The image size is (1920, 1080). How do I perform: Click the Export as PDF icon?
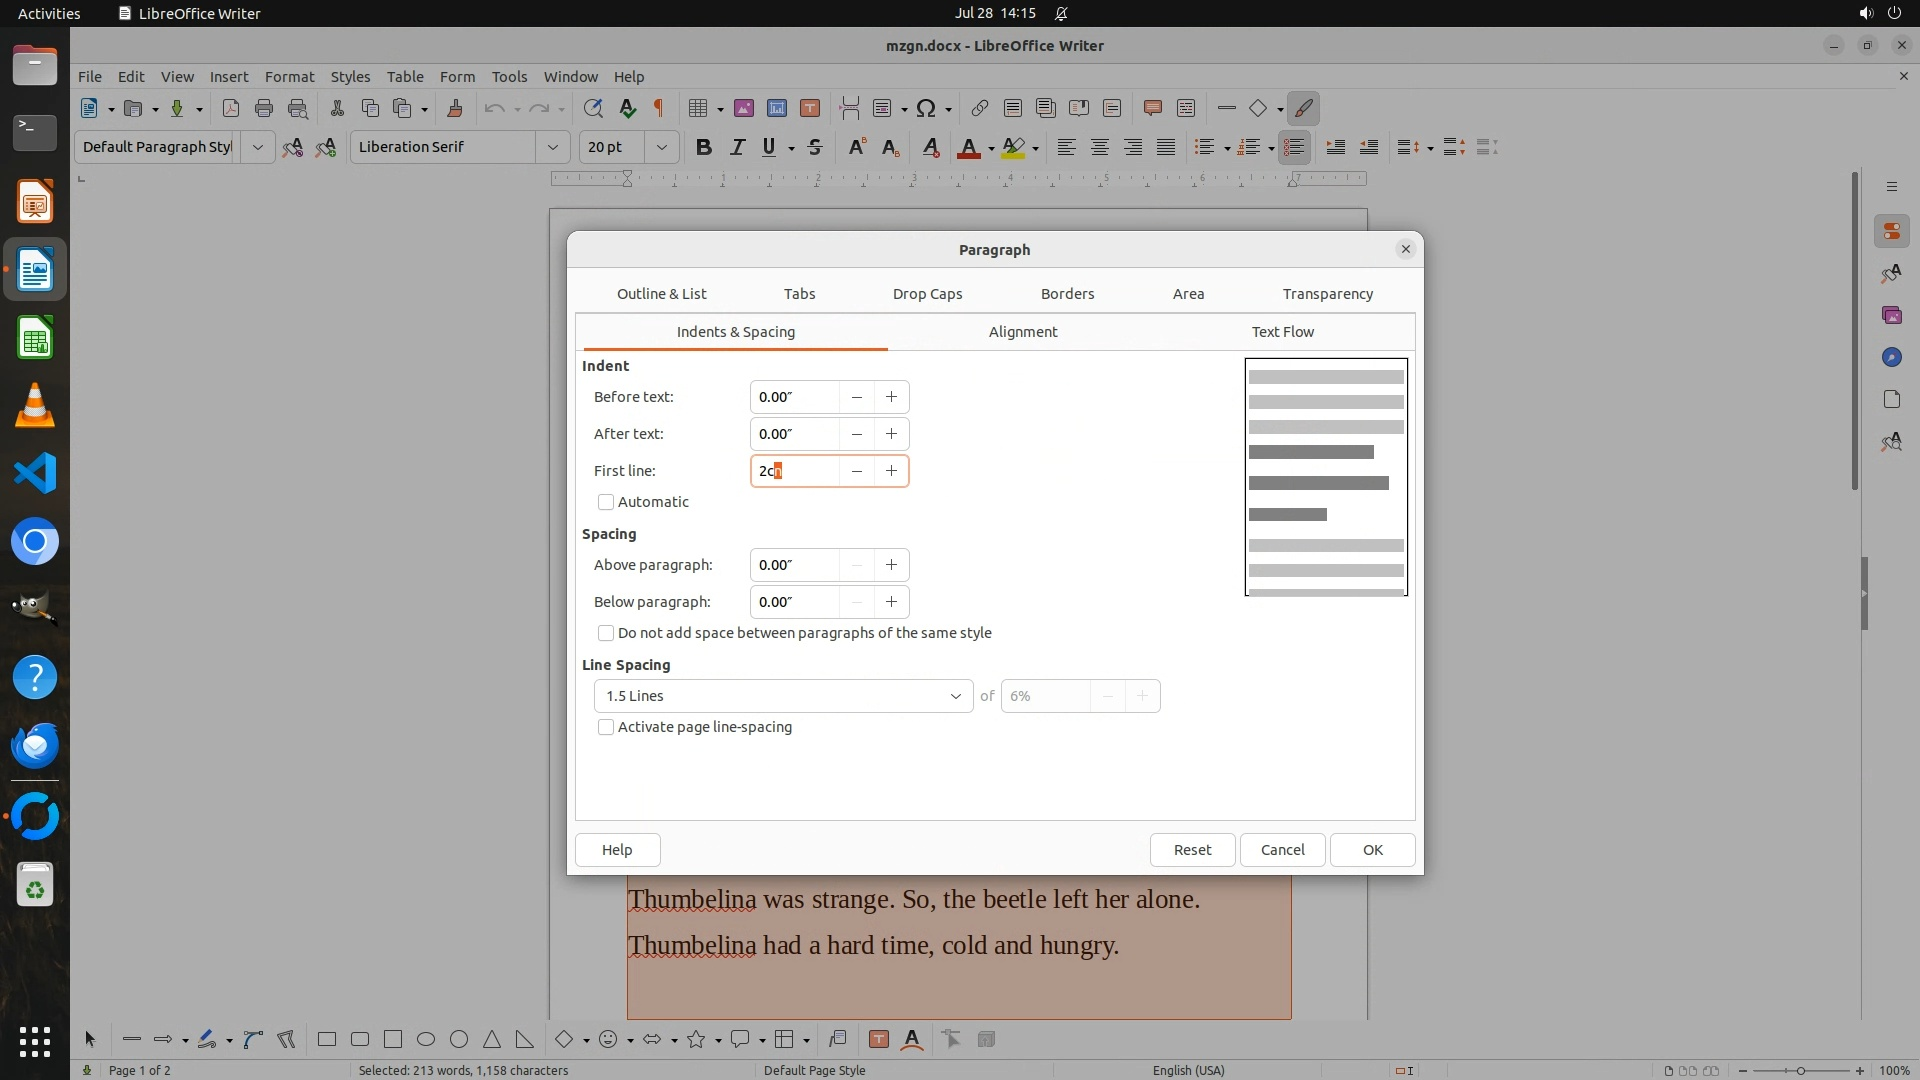(x=231, y=108)
